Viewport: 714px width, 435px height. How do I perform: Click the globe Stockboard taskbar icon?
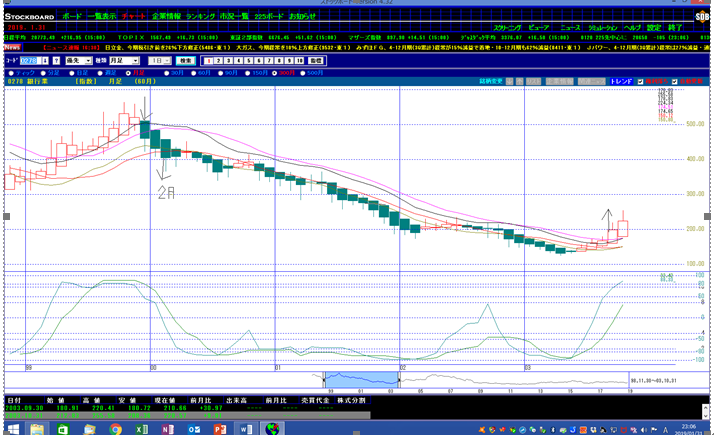(272, 429)
